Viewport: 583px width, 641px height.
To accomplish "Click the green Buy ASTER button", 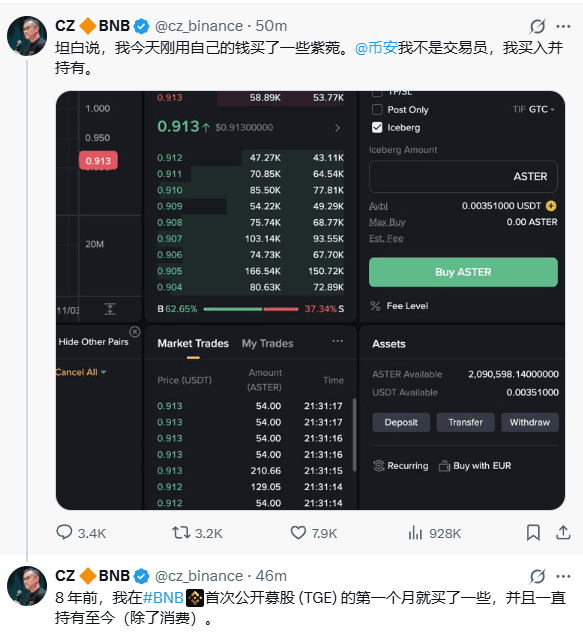I will 463,272.
